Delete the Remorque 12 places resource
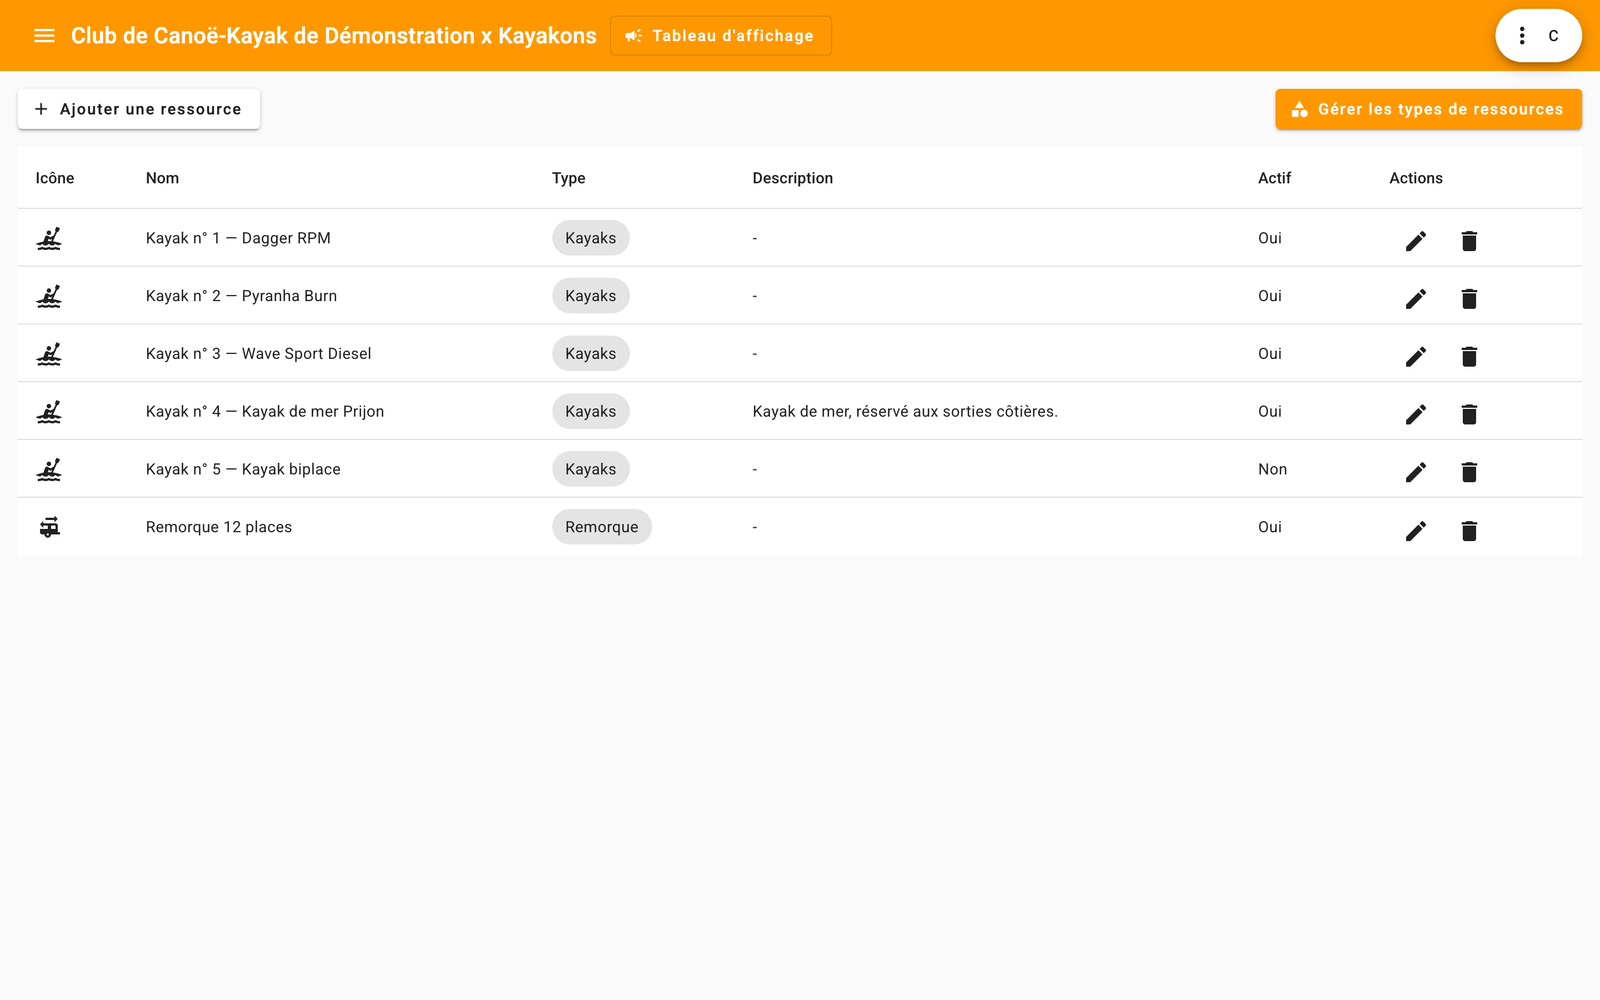This screenshot has width=1600, height=1000. pos(1469,530)
